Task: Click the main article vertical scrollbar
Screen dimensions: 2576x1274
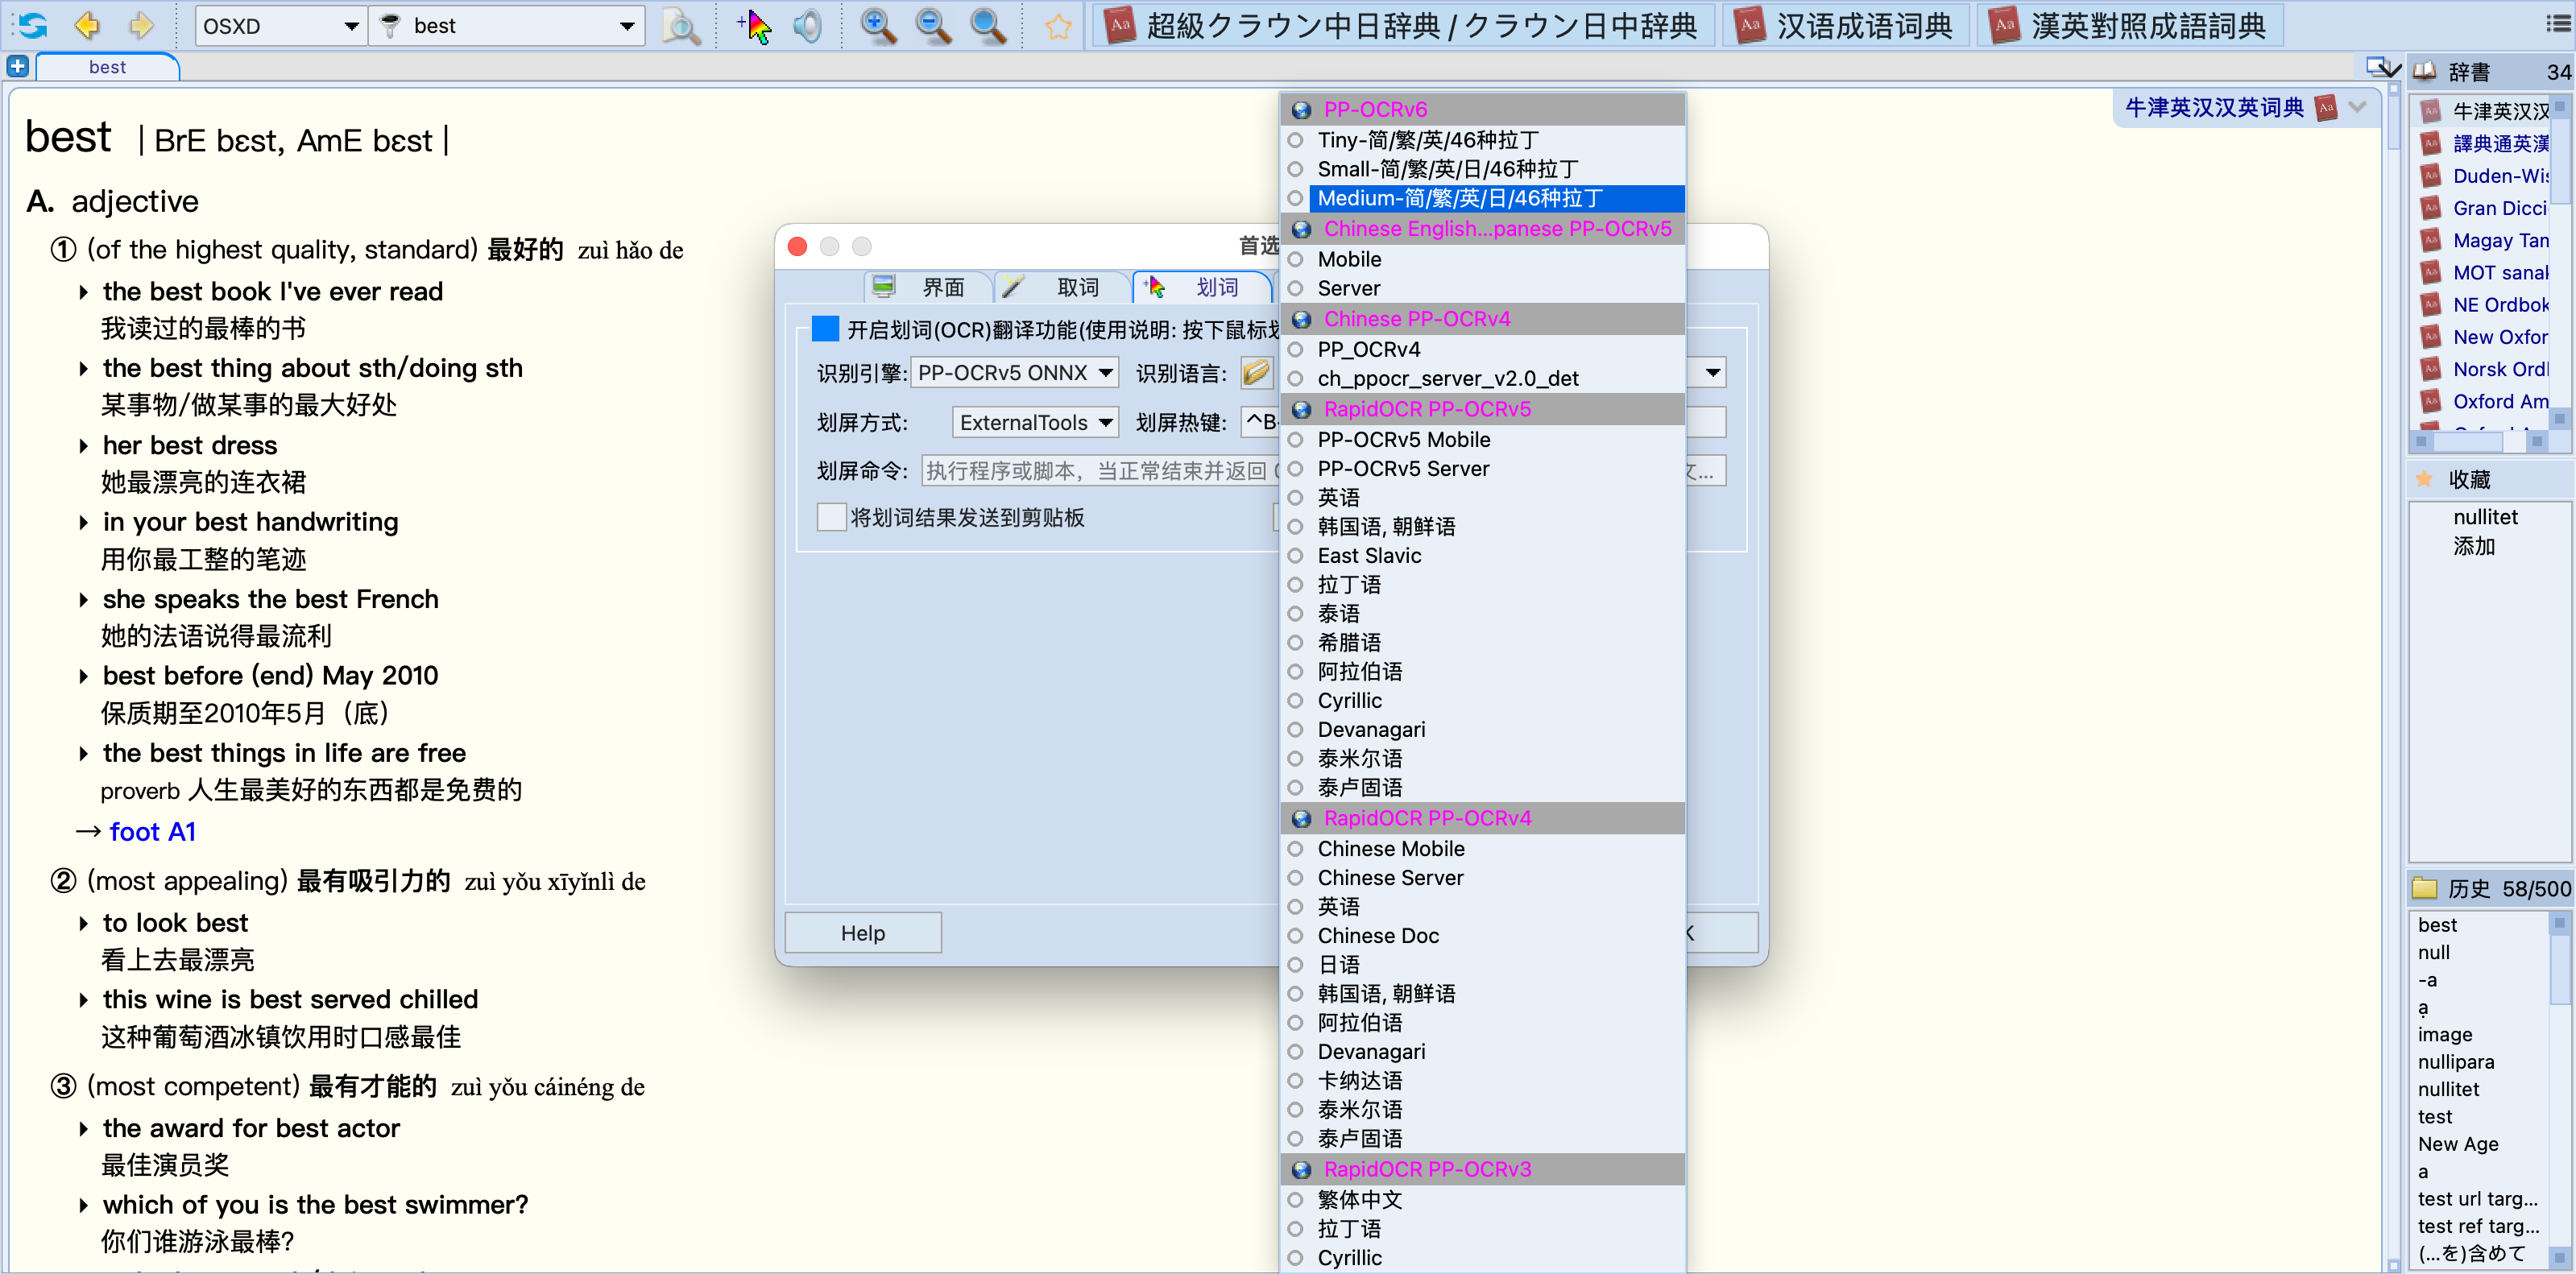Action: (2393, 676)
